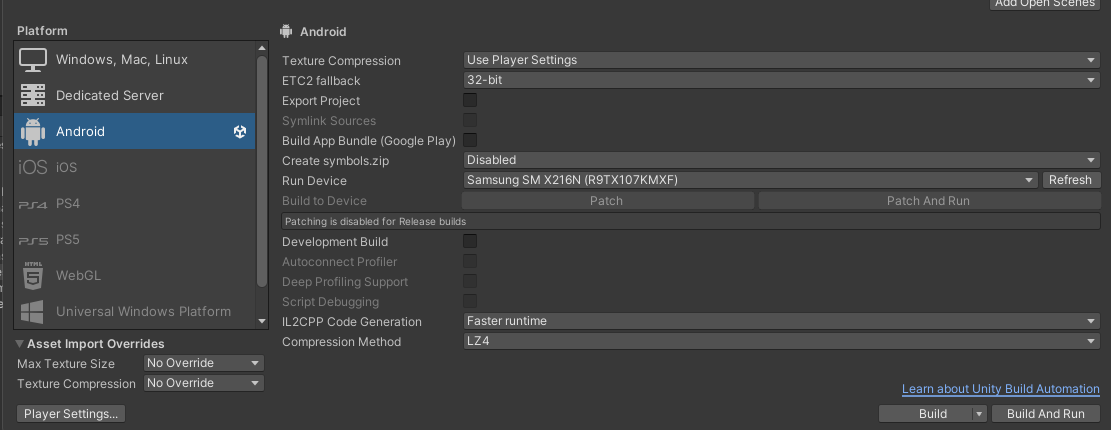Select Dedicated Server platform
The image size is (1111, 430).
coord(135,96)
